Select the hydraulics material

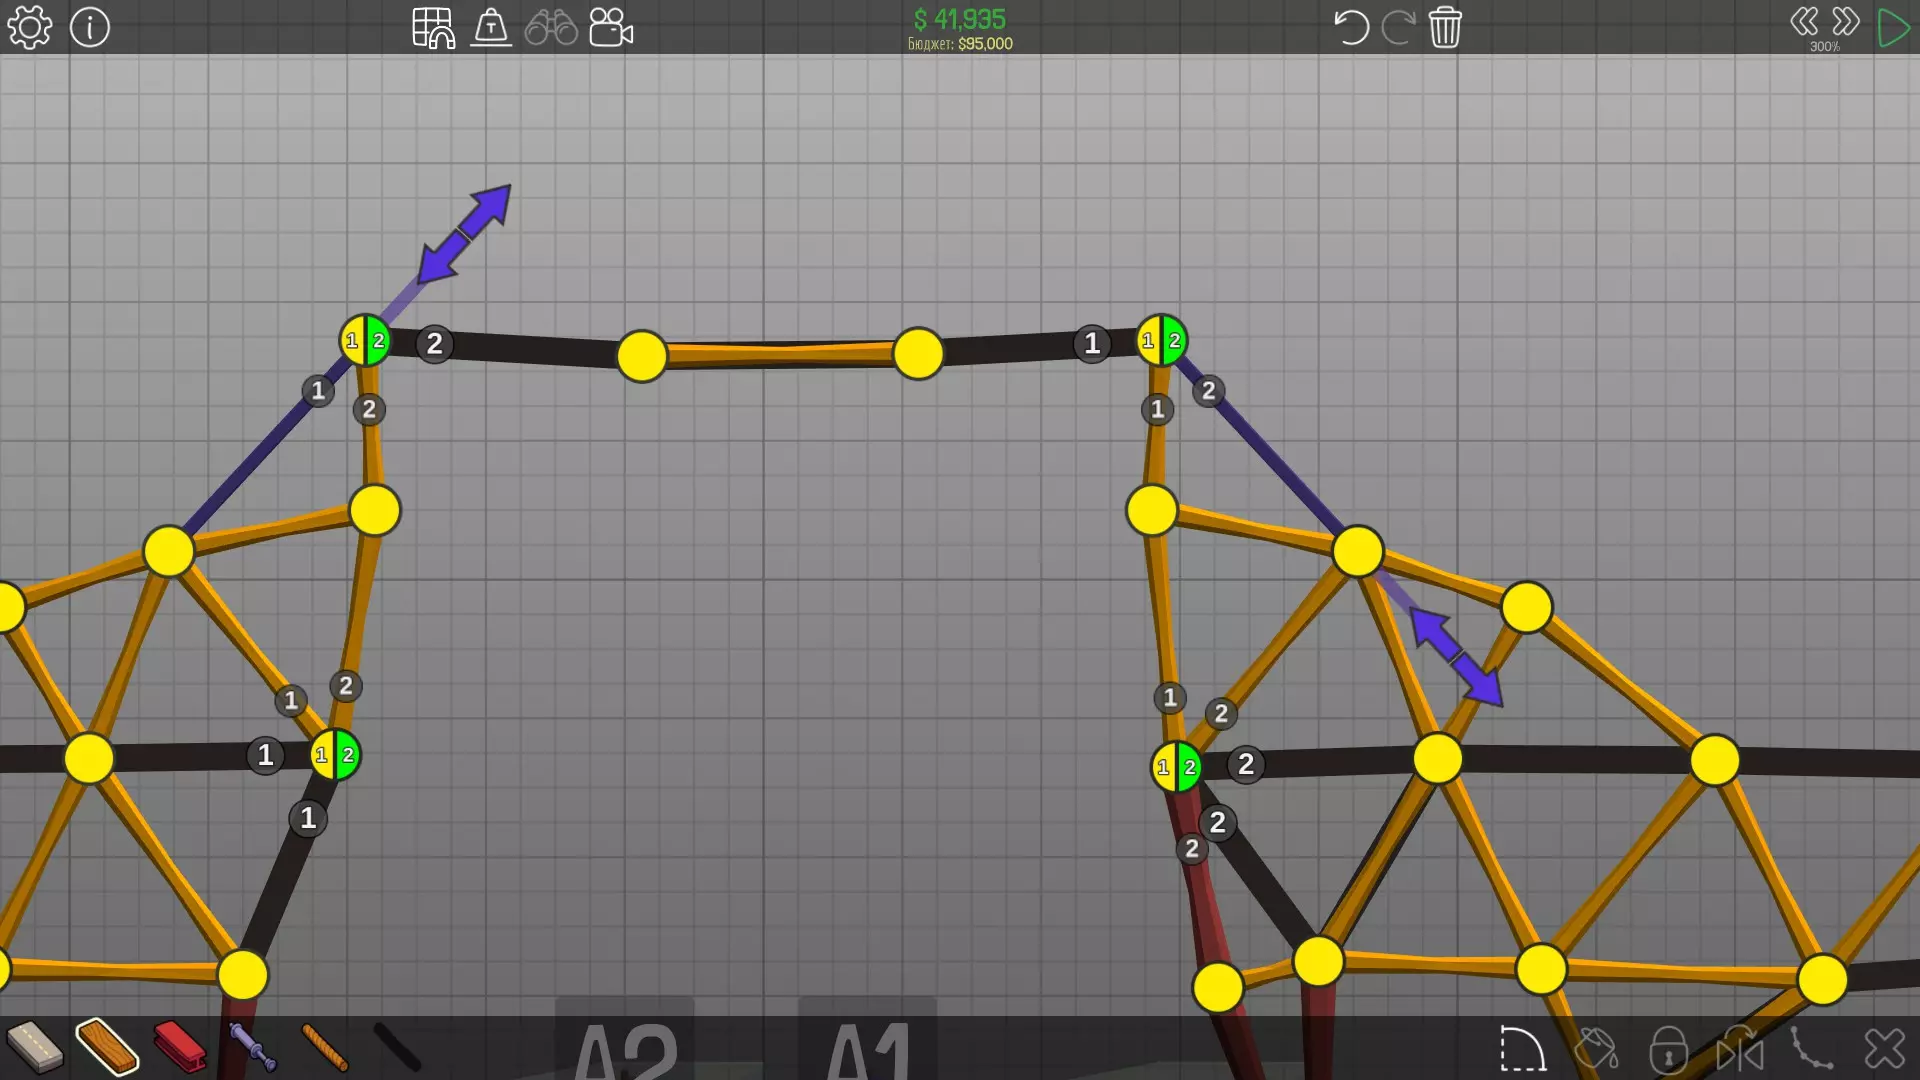click(252, 1047)
